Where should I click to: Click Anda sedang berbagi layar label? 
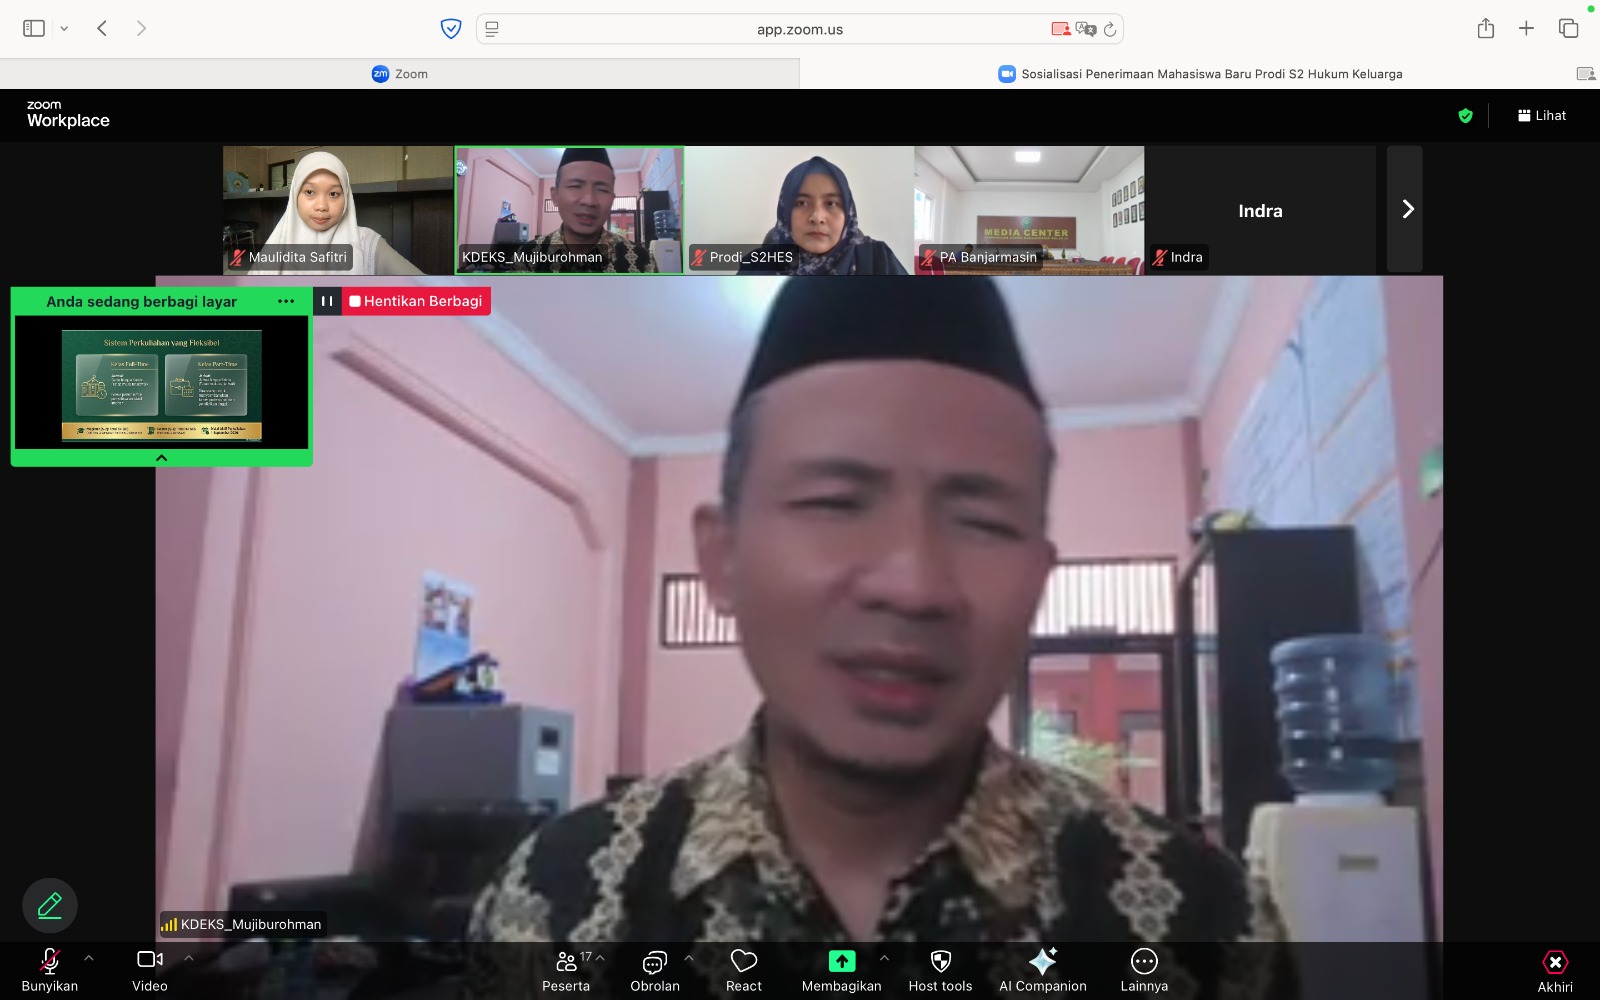click(141, 301)
